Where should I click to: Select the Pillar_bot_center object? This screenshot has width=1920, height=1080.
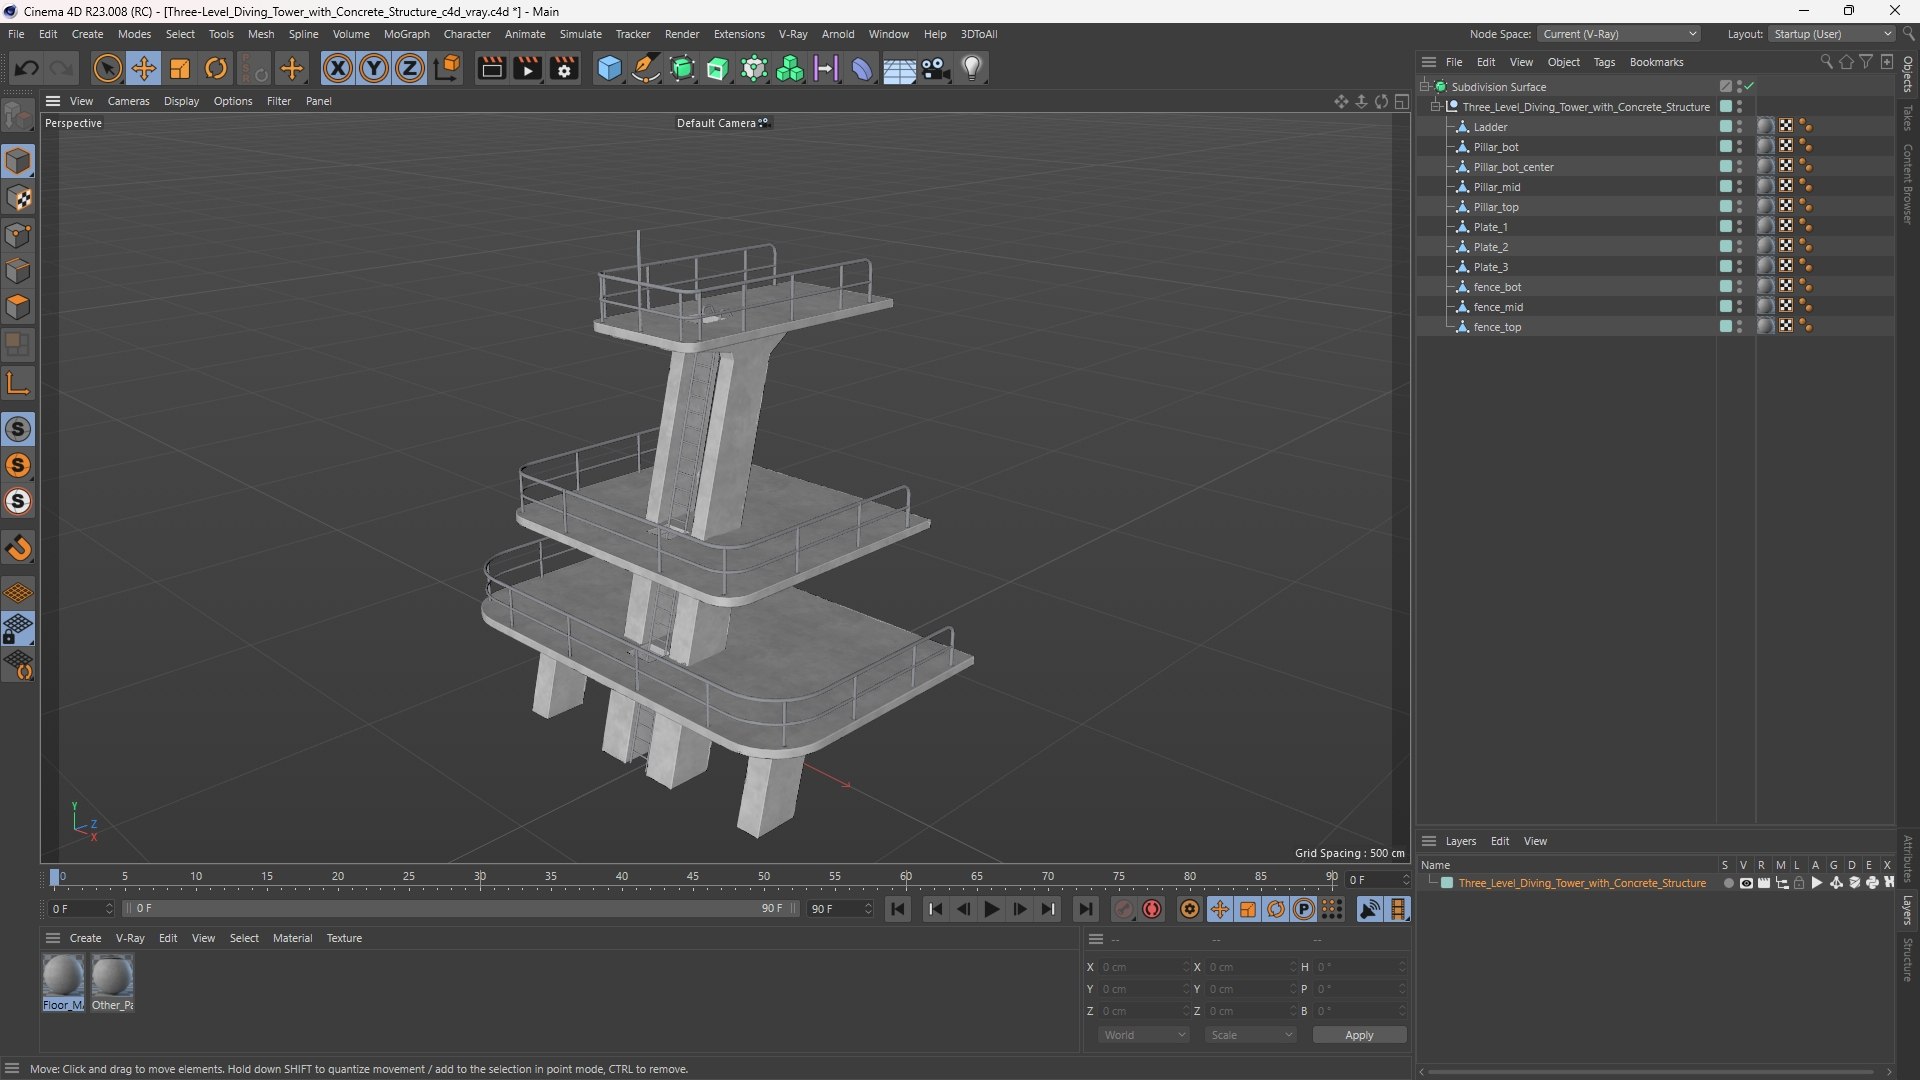[x=1513, y=167]
